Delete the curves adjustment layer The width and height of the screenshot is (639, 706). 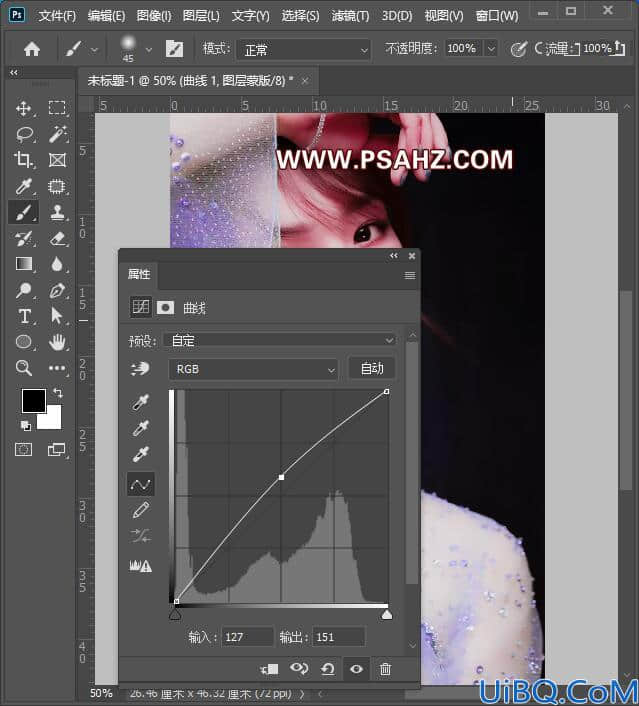tap(385, 669)
